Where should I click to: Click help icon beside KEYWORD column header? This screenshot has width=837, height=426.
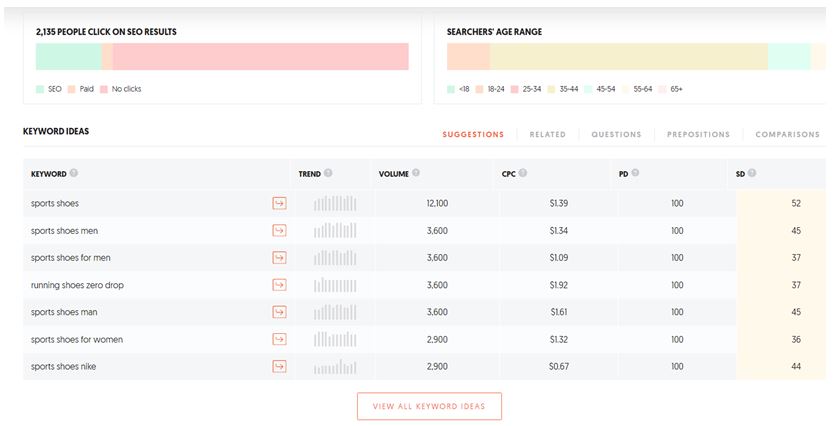click(74, 173)
